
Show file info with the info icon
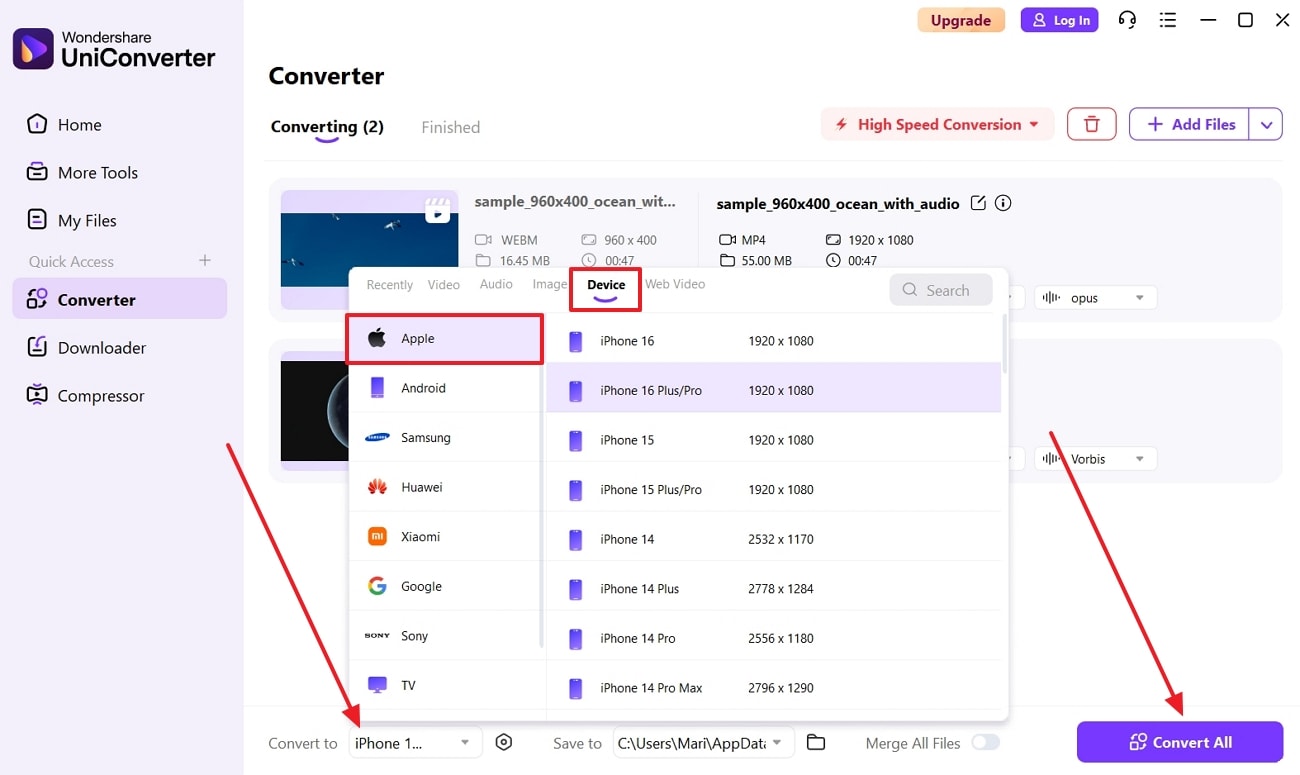(1003, 203)
